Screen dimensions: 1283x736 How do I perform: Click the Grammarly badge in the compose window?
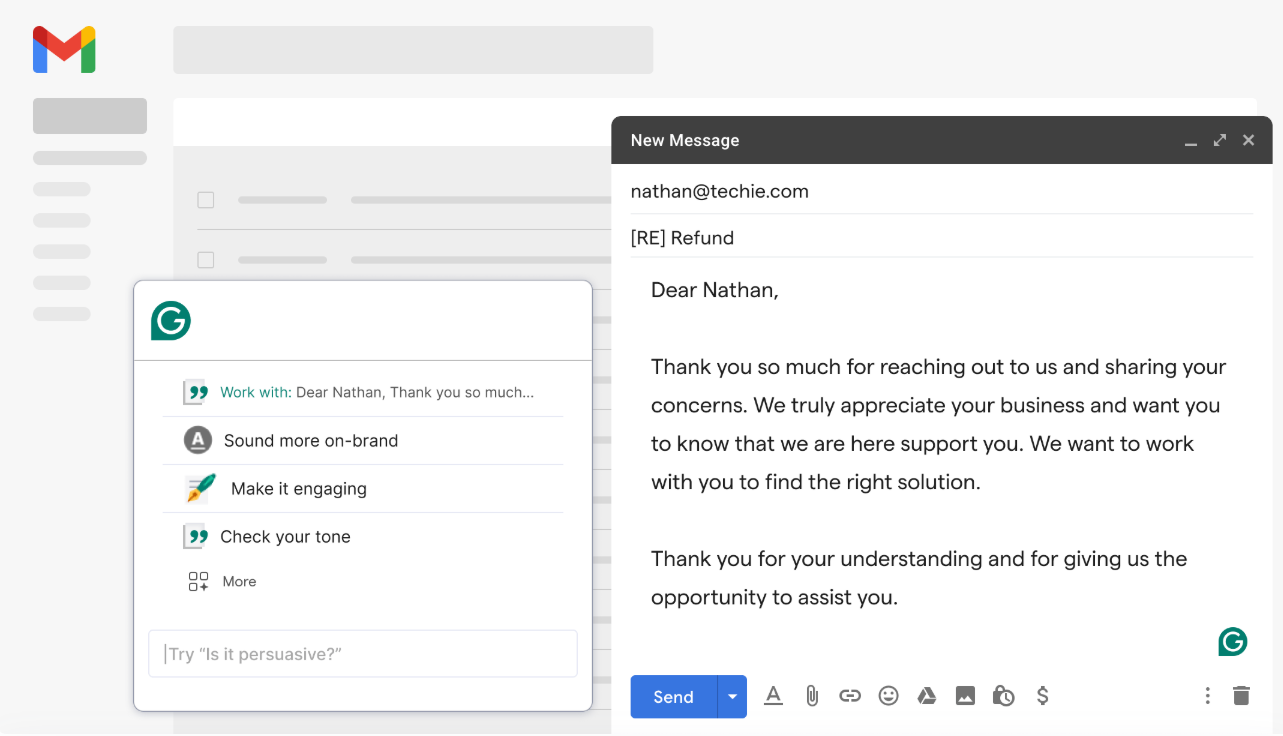[x=1233, y=642]
